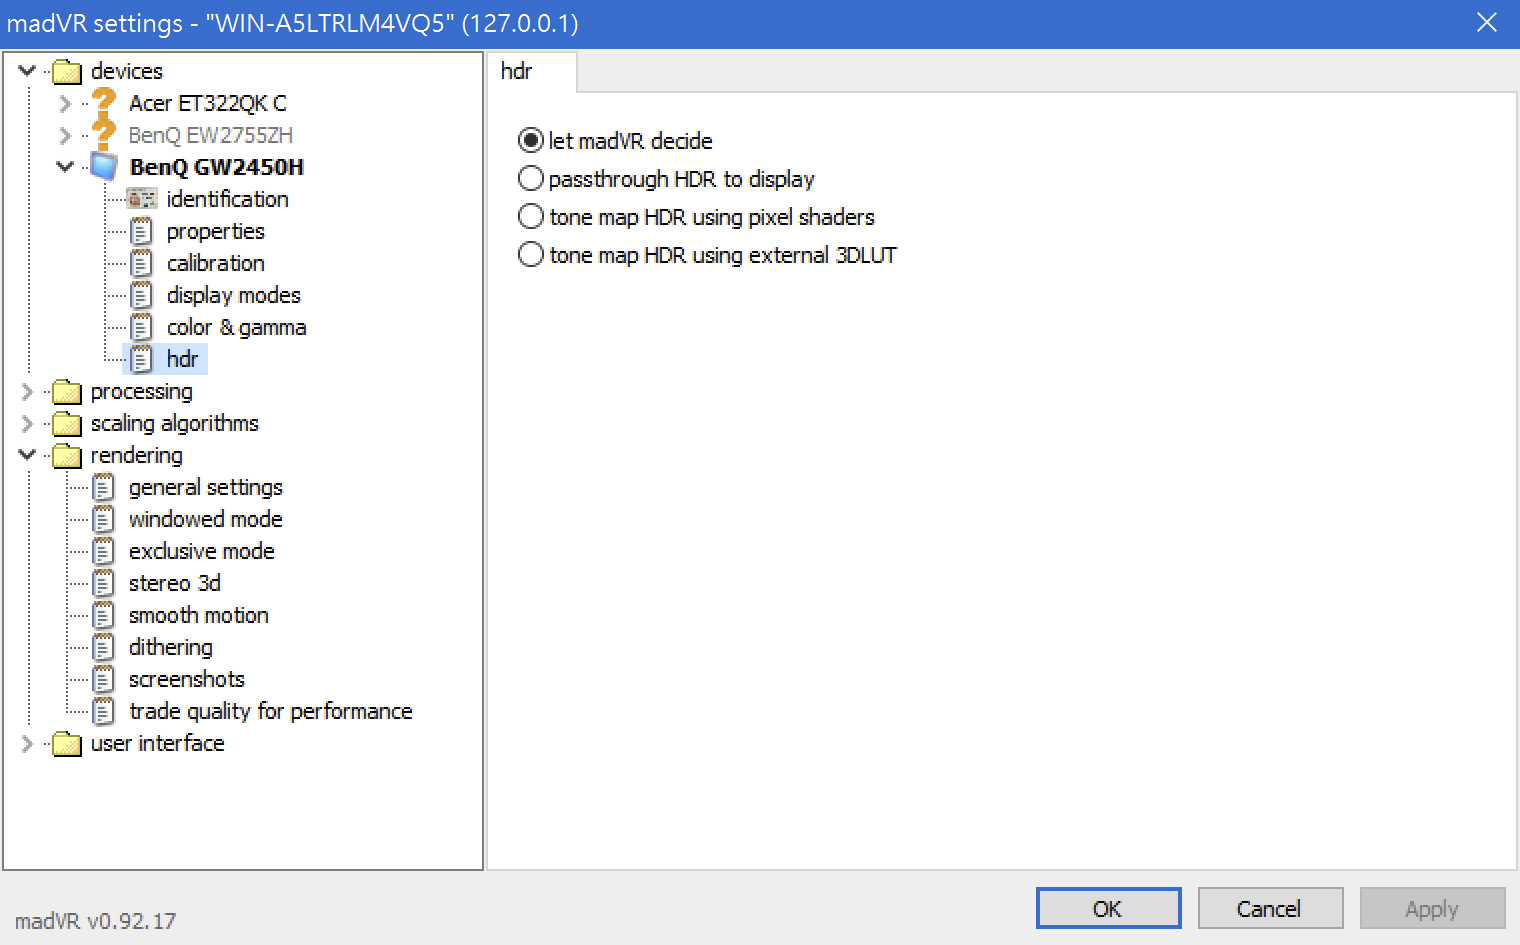
Task: Click the smooth motion page icon
Action: [x=104, y=615]
